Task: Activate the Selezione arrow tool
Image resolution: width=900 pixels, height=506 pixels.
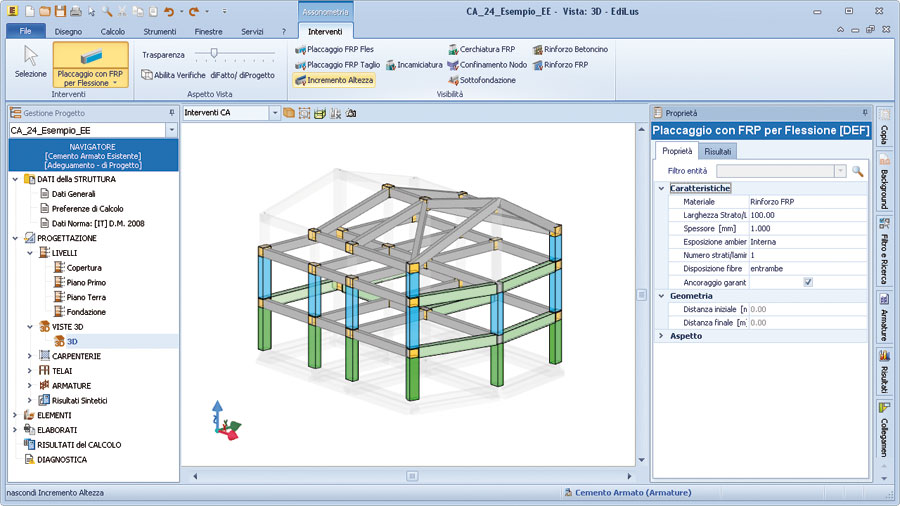Action: coord(30,62)
